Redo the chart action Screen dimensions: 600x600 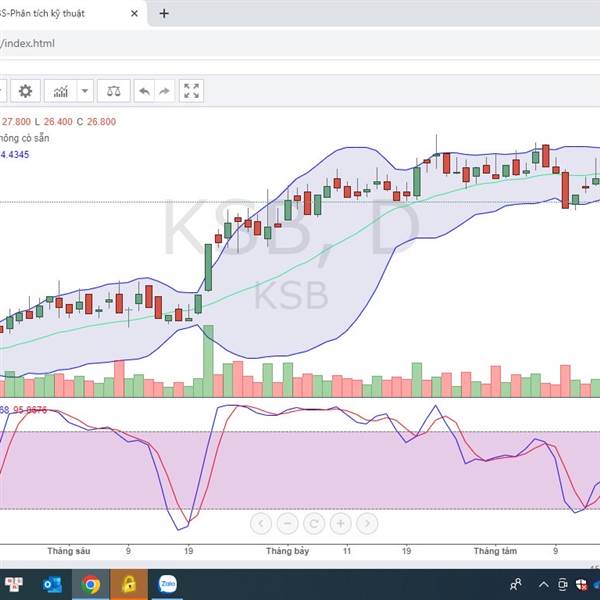tap(165, 91)
